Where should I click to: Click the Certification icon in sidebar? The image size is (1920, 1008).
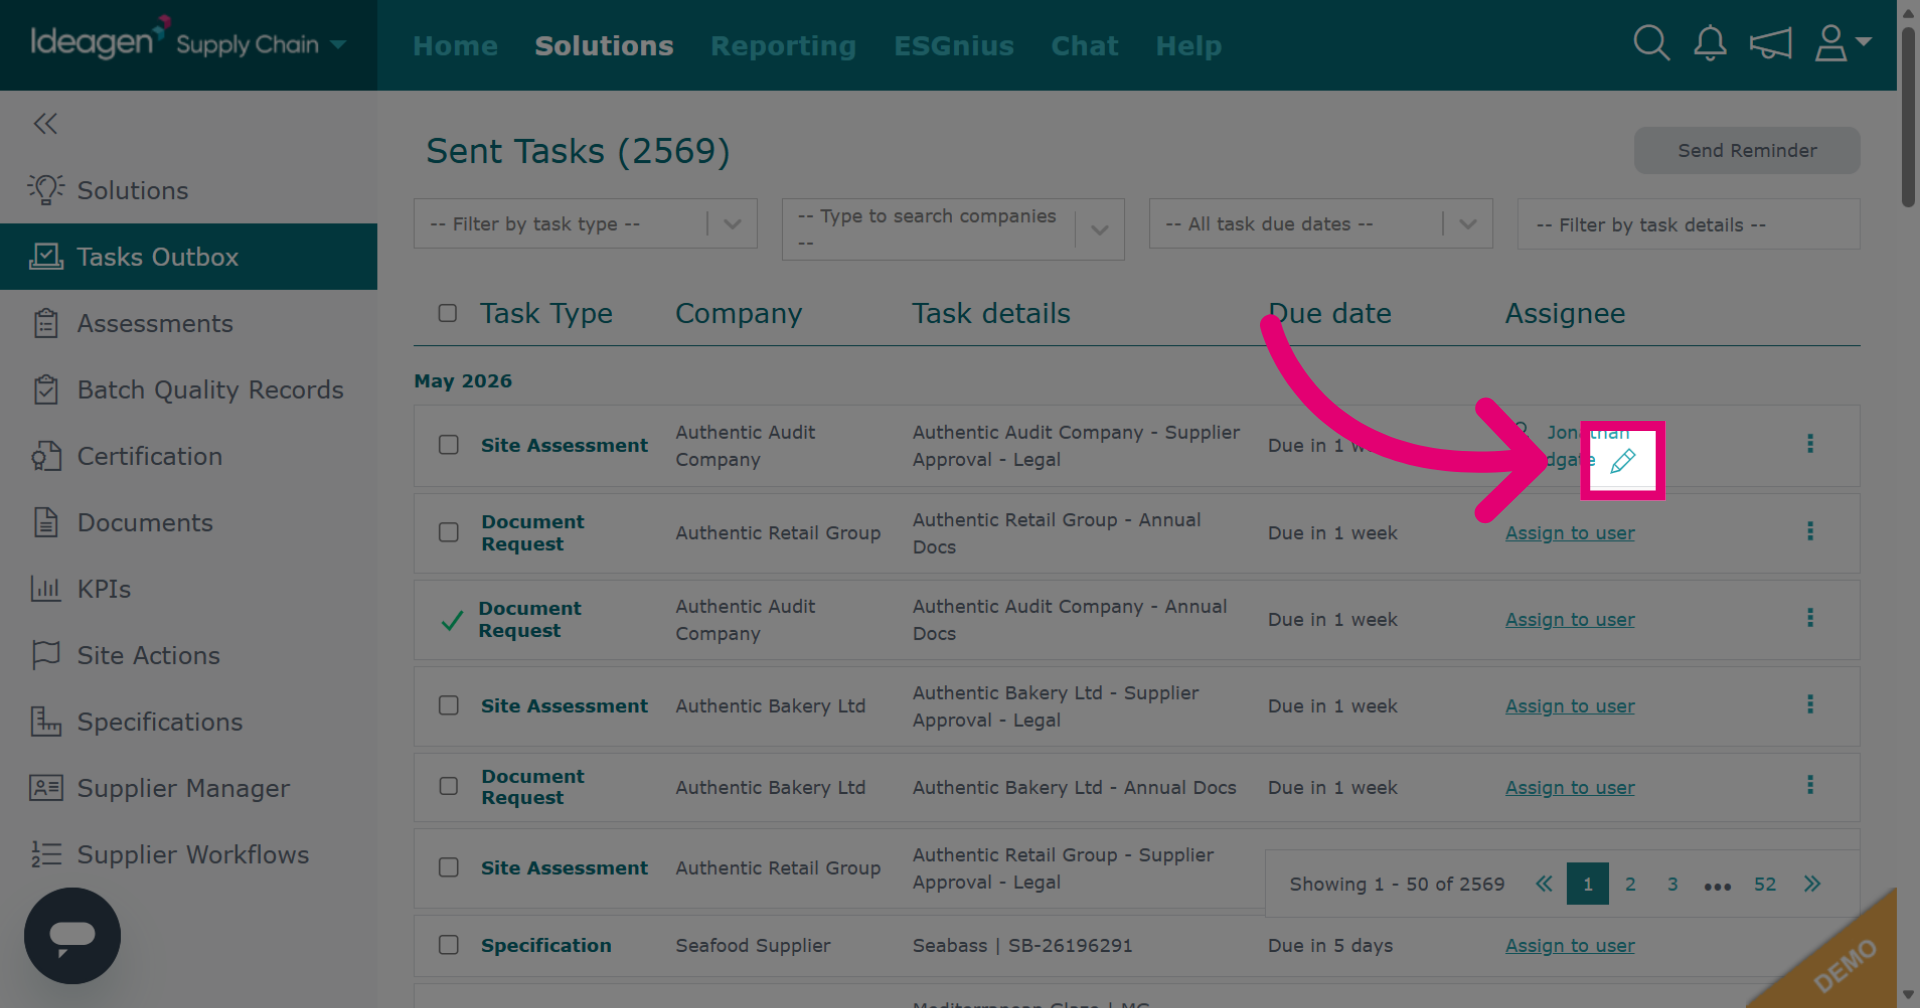click(45, 456)
